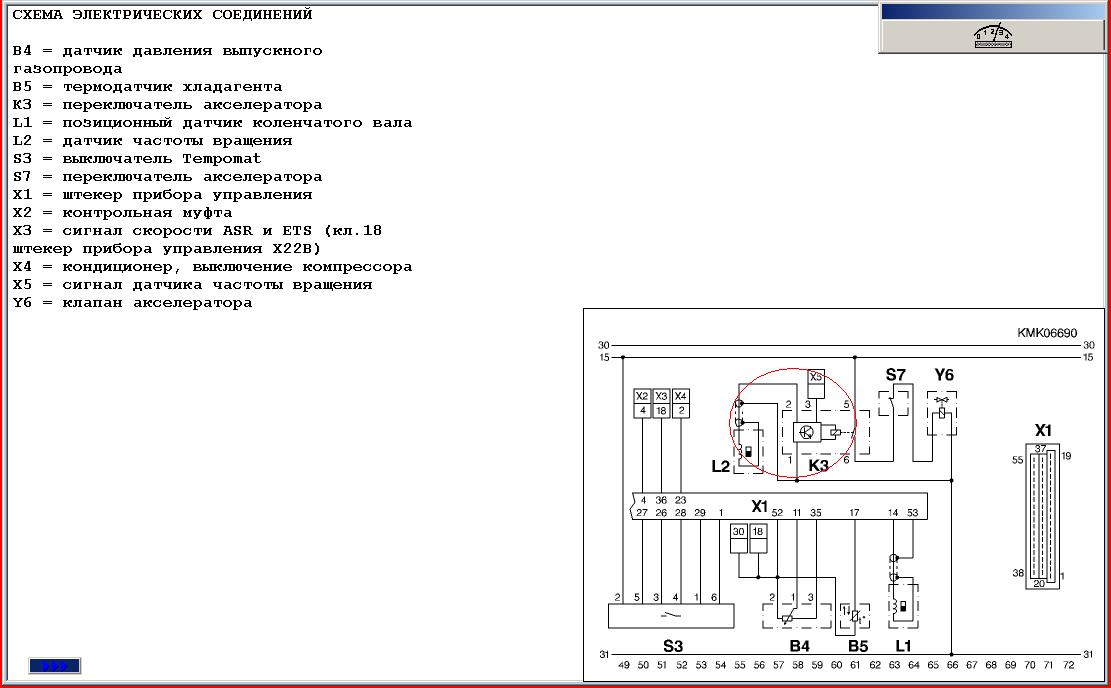Click the B5 coolant thermosensor symbol
1111x688 pixels.
point(855,615)
